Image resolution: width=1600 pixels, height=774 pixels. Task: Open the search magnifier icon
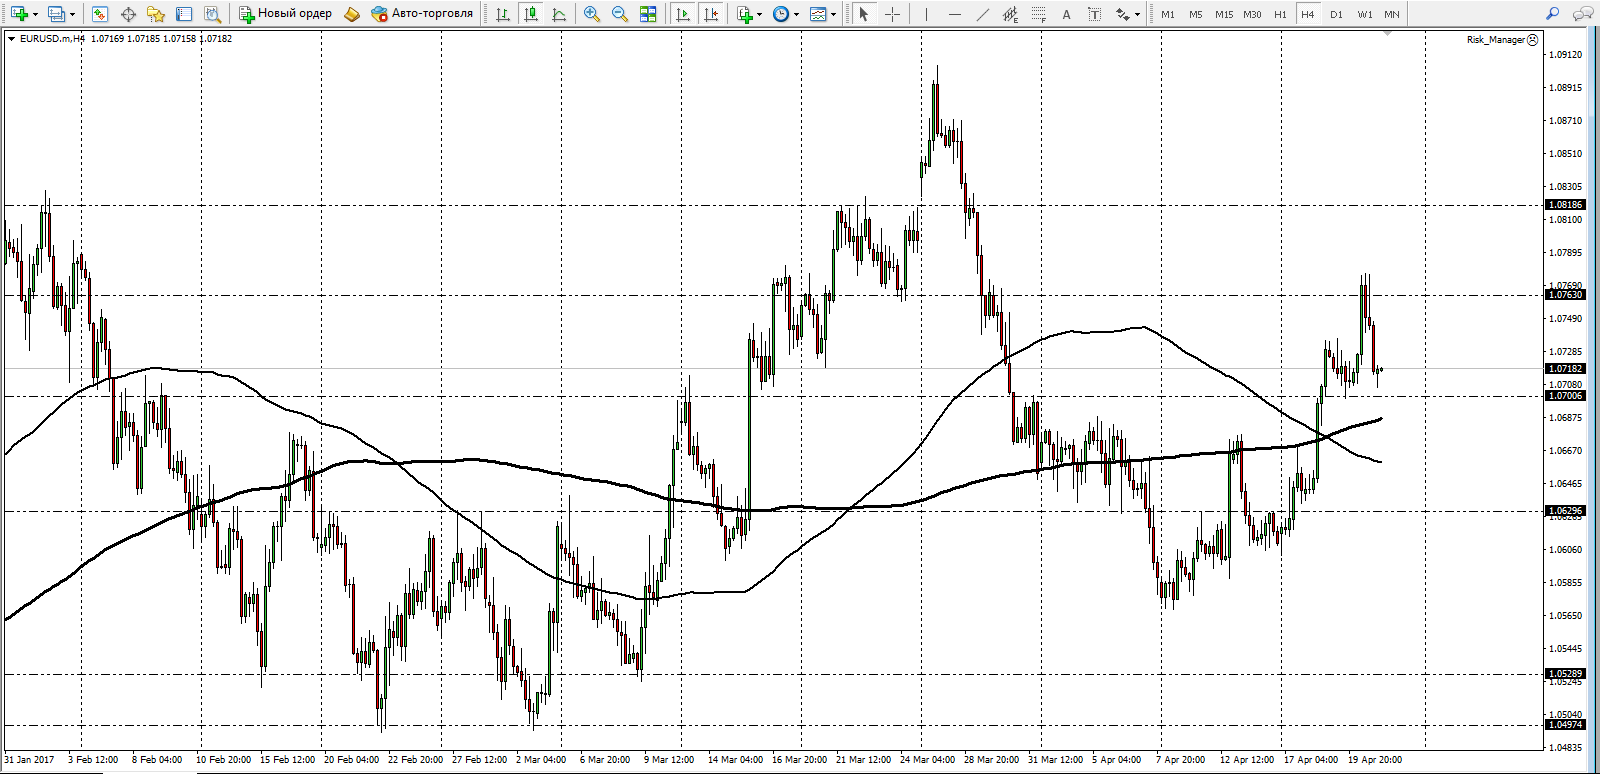[1552, 14]
